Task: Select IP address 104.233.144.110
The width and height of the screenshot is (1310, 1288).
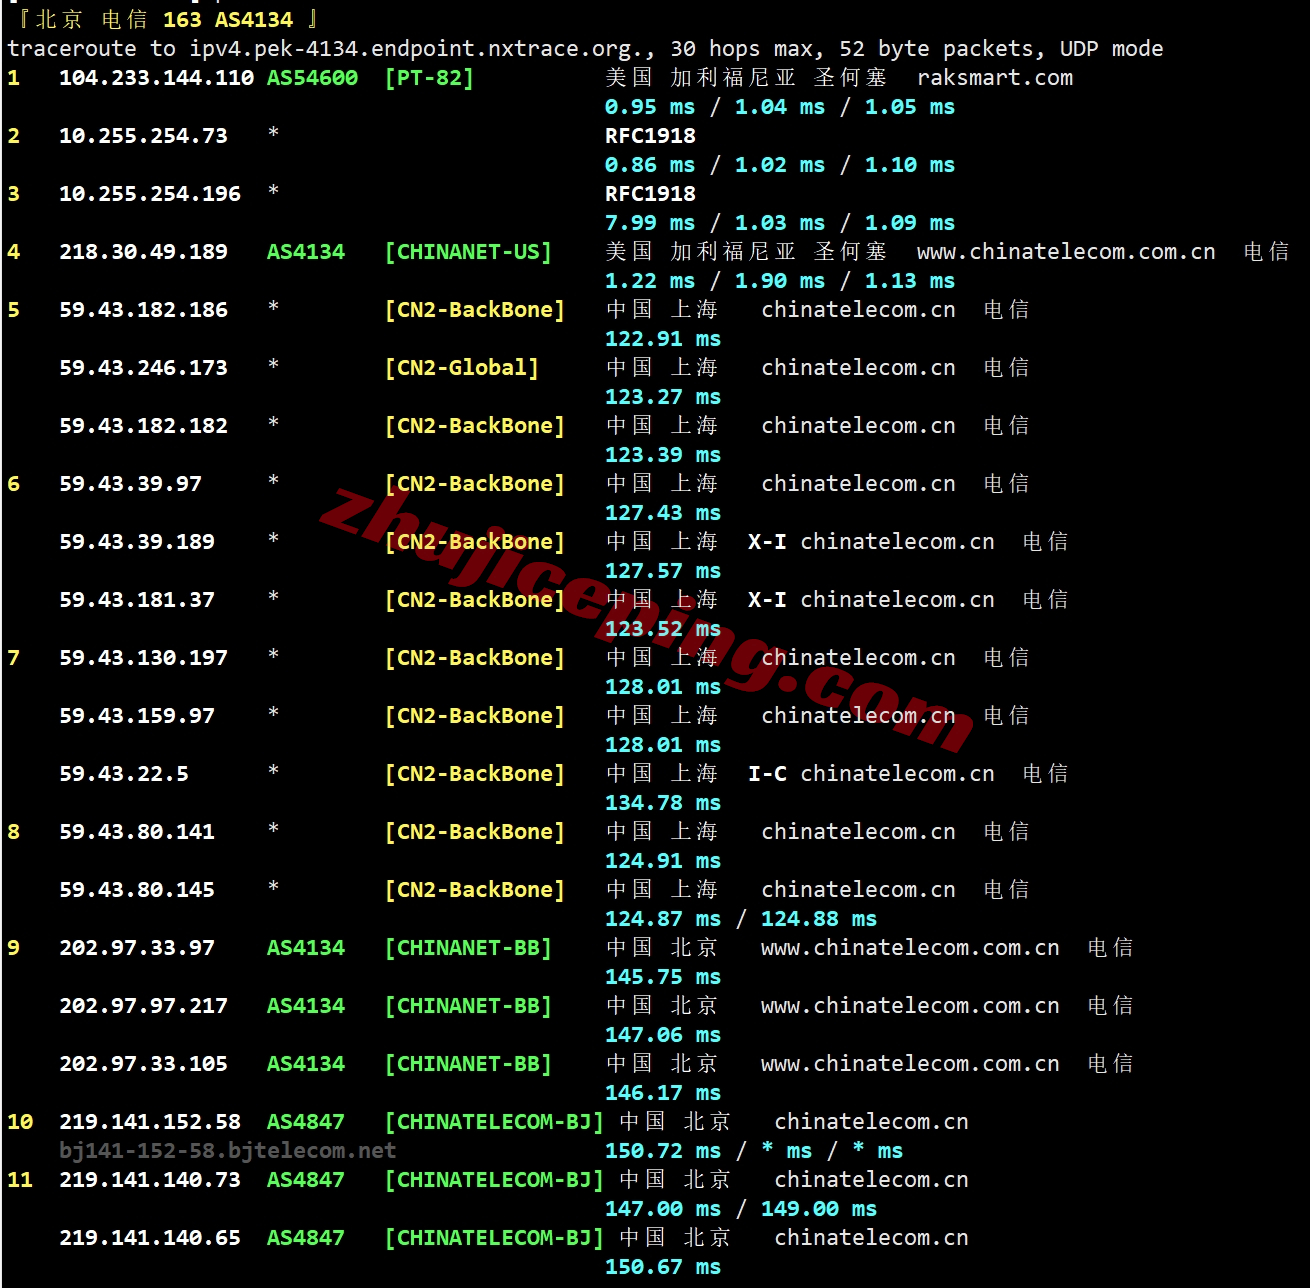Action: click(x=156, y=78)
